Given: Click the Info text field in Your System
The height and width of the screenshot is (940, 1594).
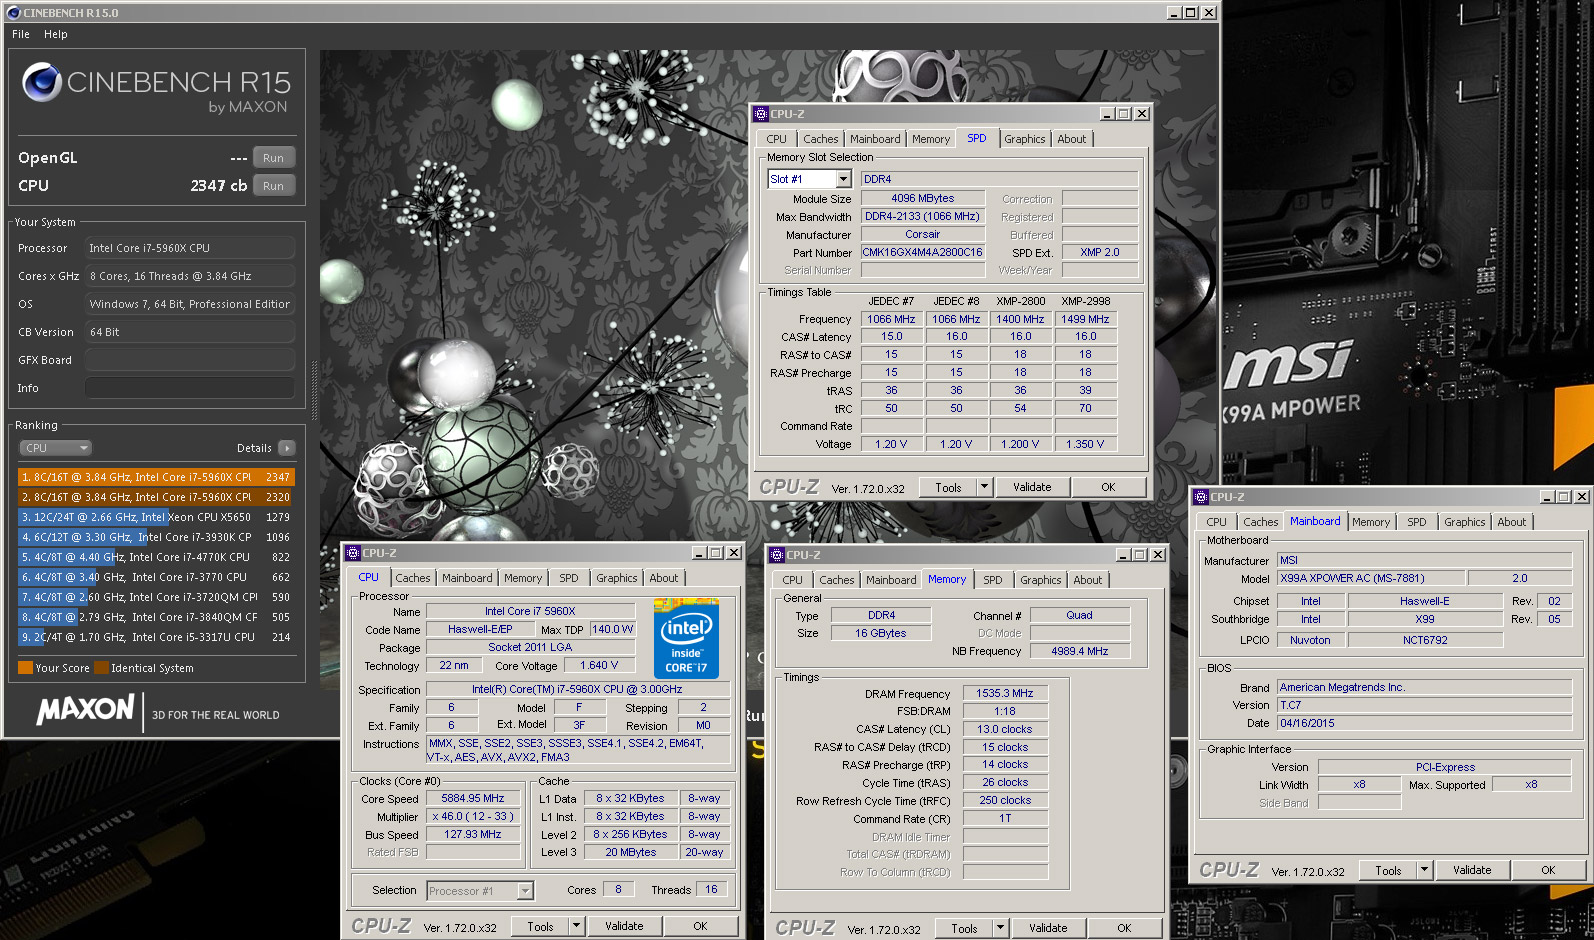Looking at the screenshot, I should tap(190, 388).
